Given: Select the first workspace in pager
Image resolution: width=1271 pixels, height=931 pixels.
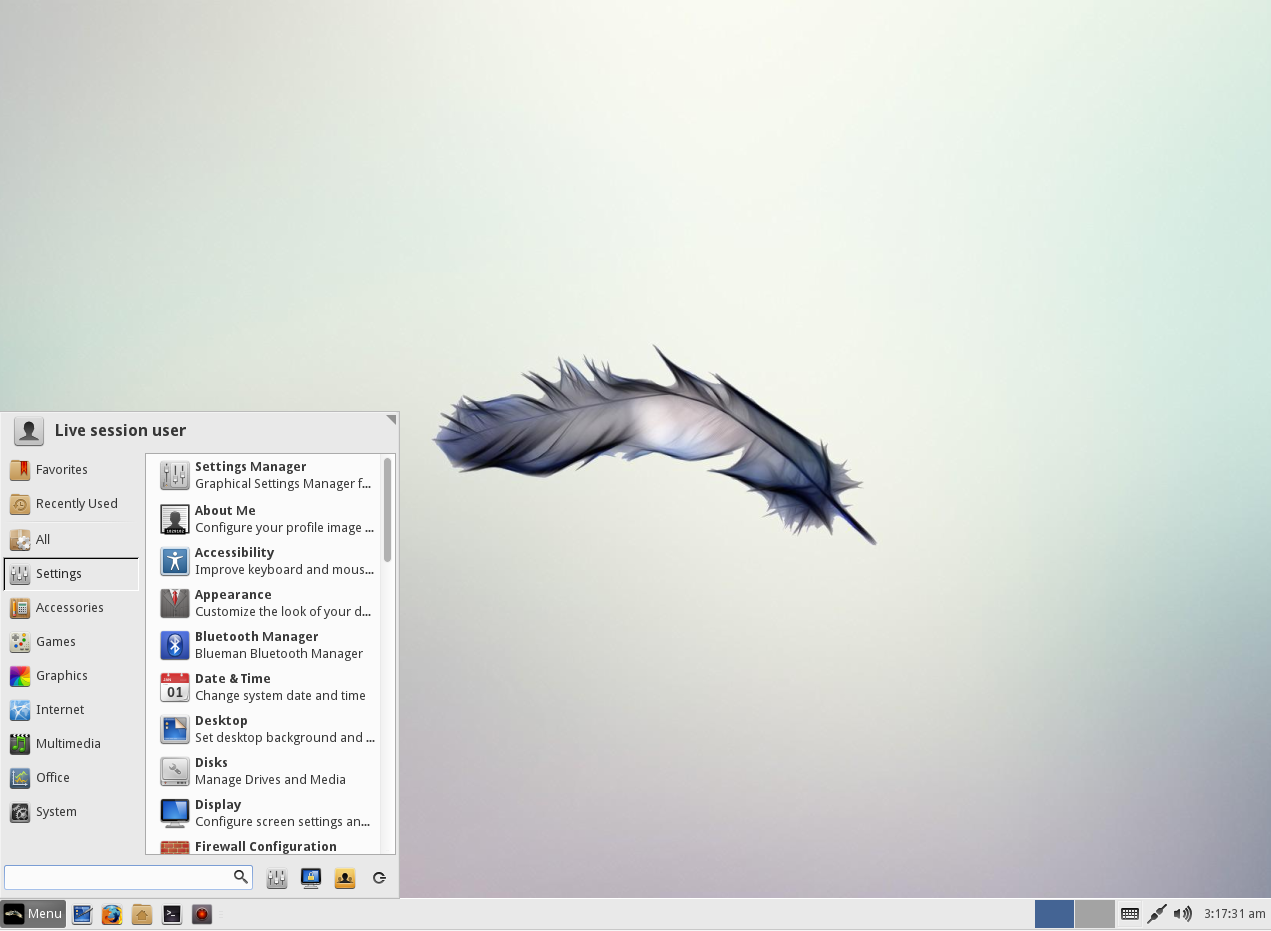Looking at the screenshot, I should click(x=1054, y=914).
